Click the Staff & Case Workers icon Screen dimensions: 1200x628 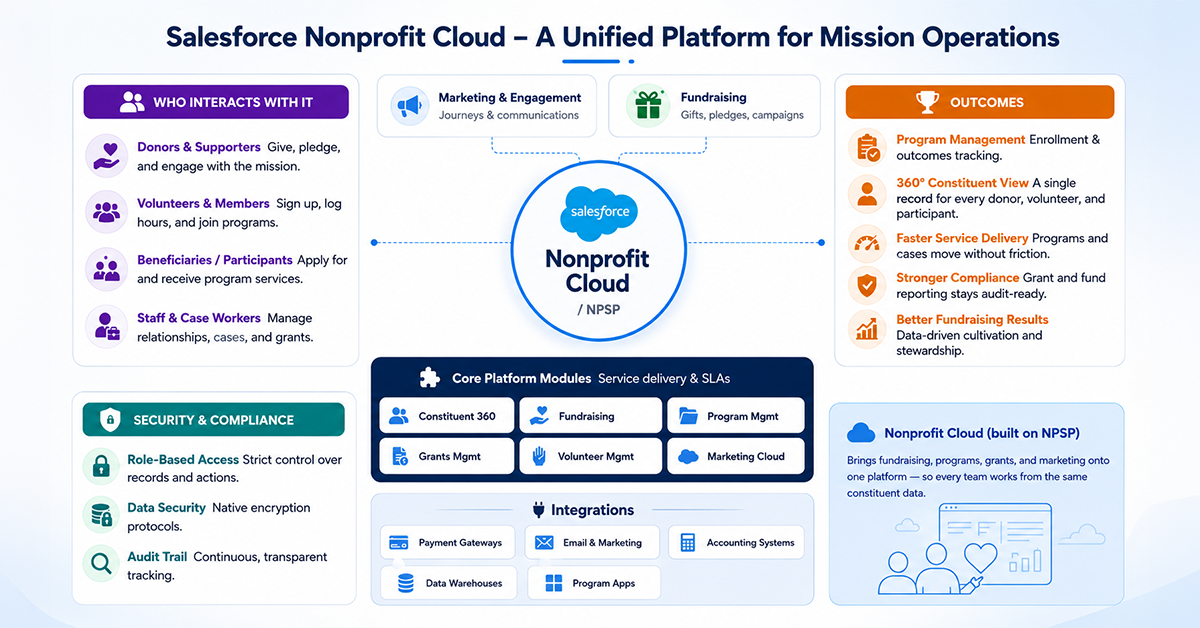click(106, 326)
